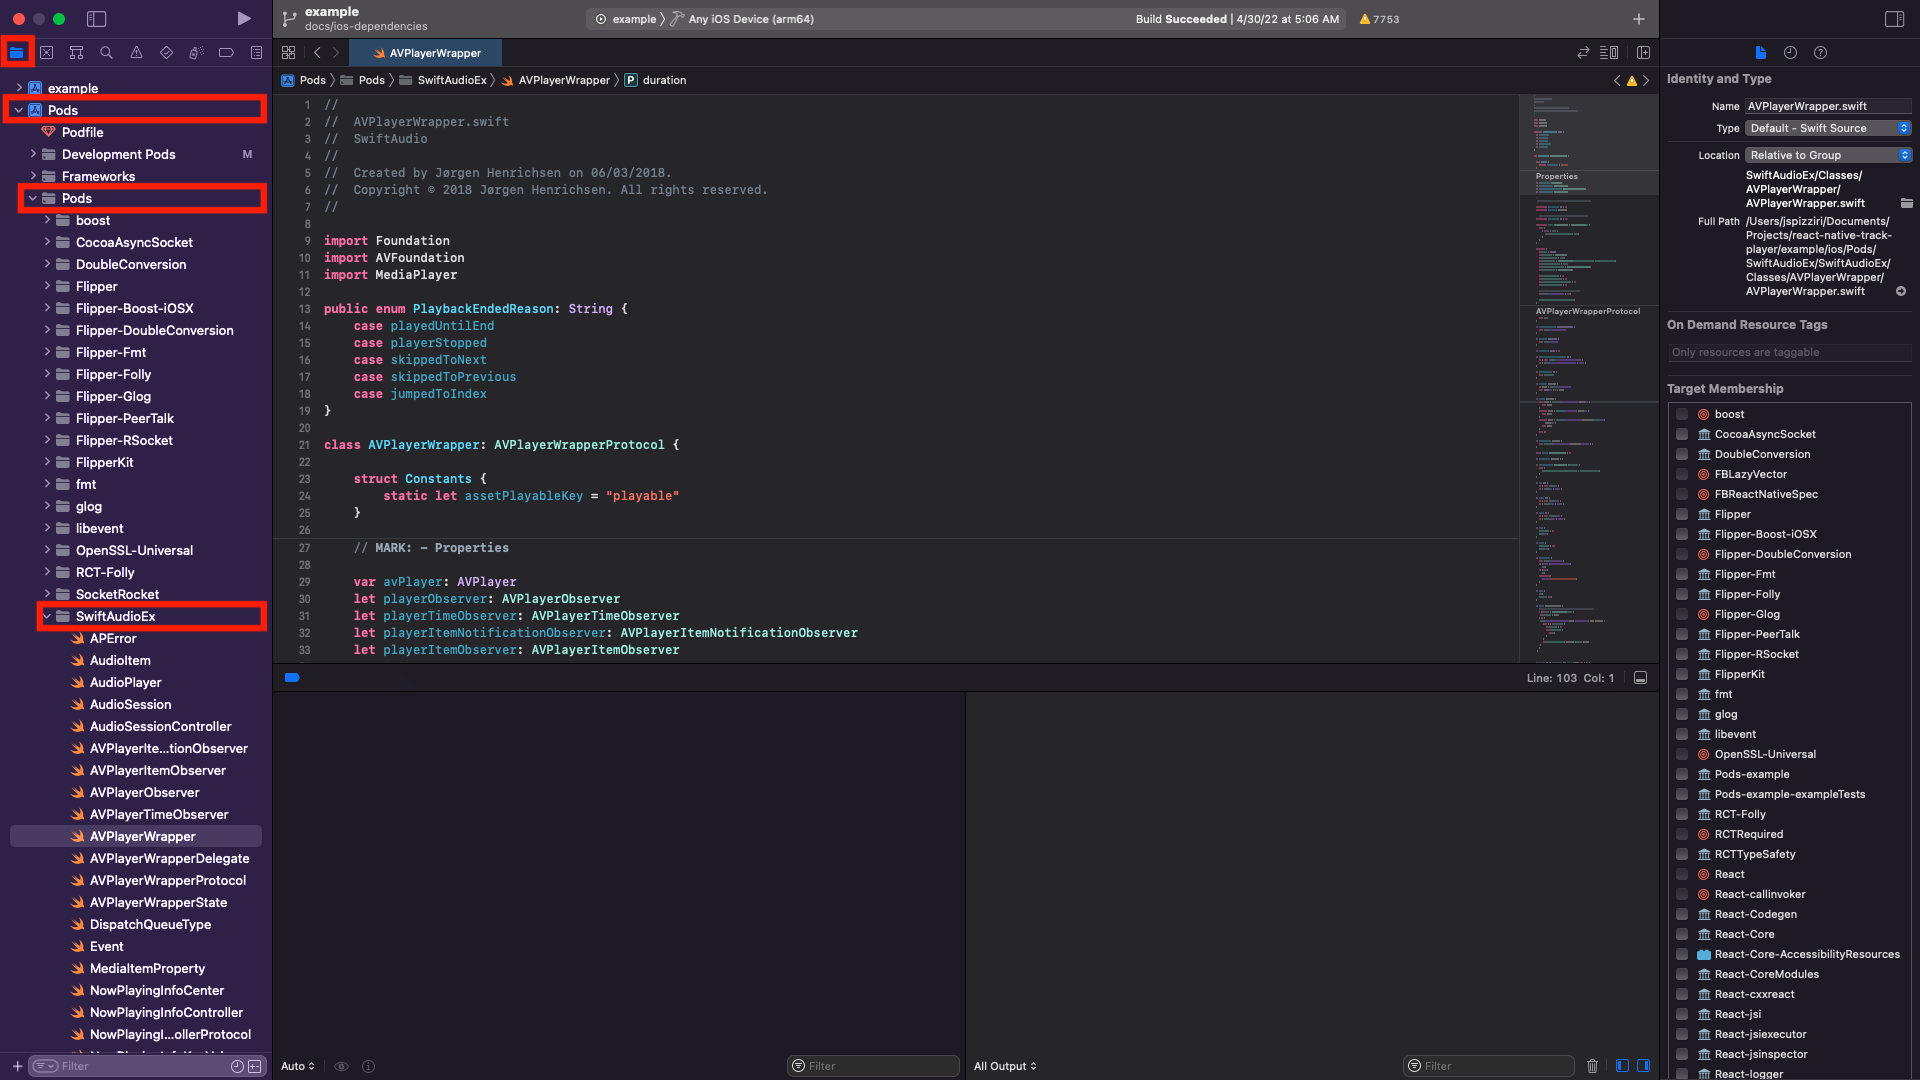Go forward in editor history
Image resolution: width=1920 pixels, height=1080 pixels.
coord(336,53)
